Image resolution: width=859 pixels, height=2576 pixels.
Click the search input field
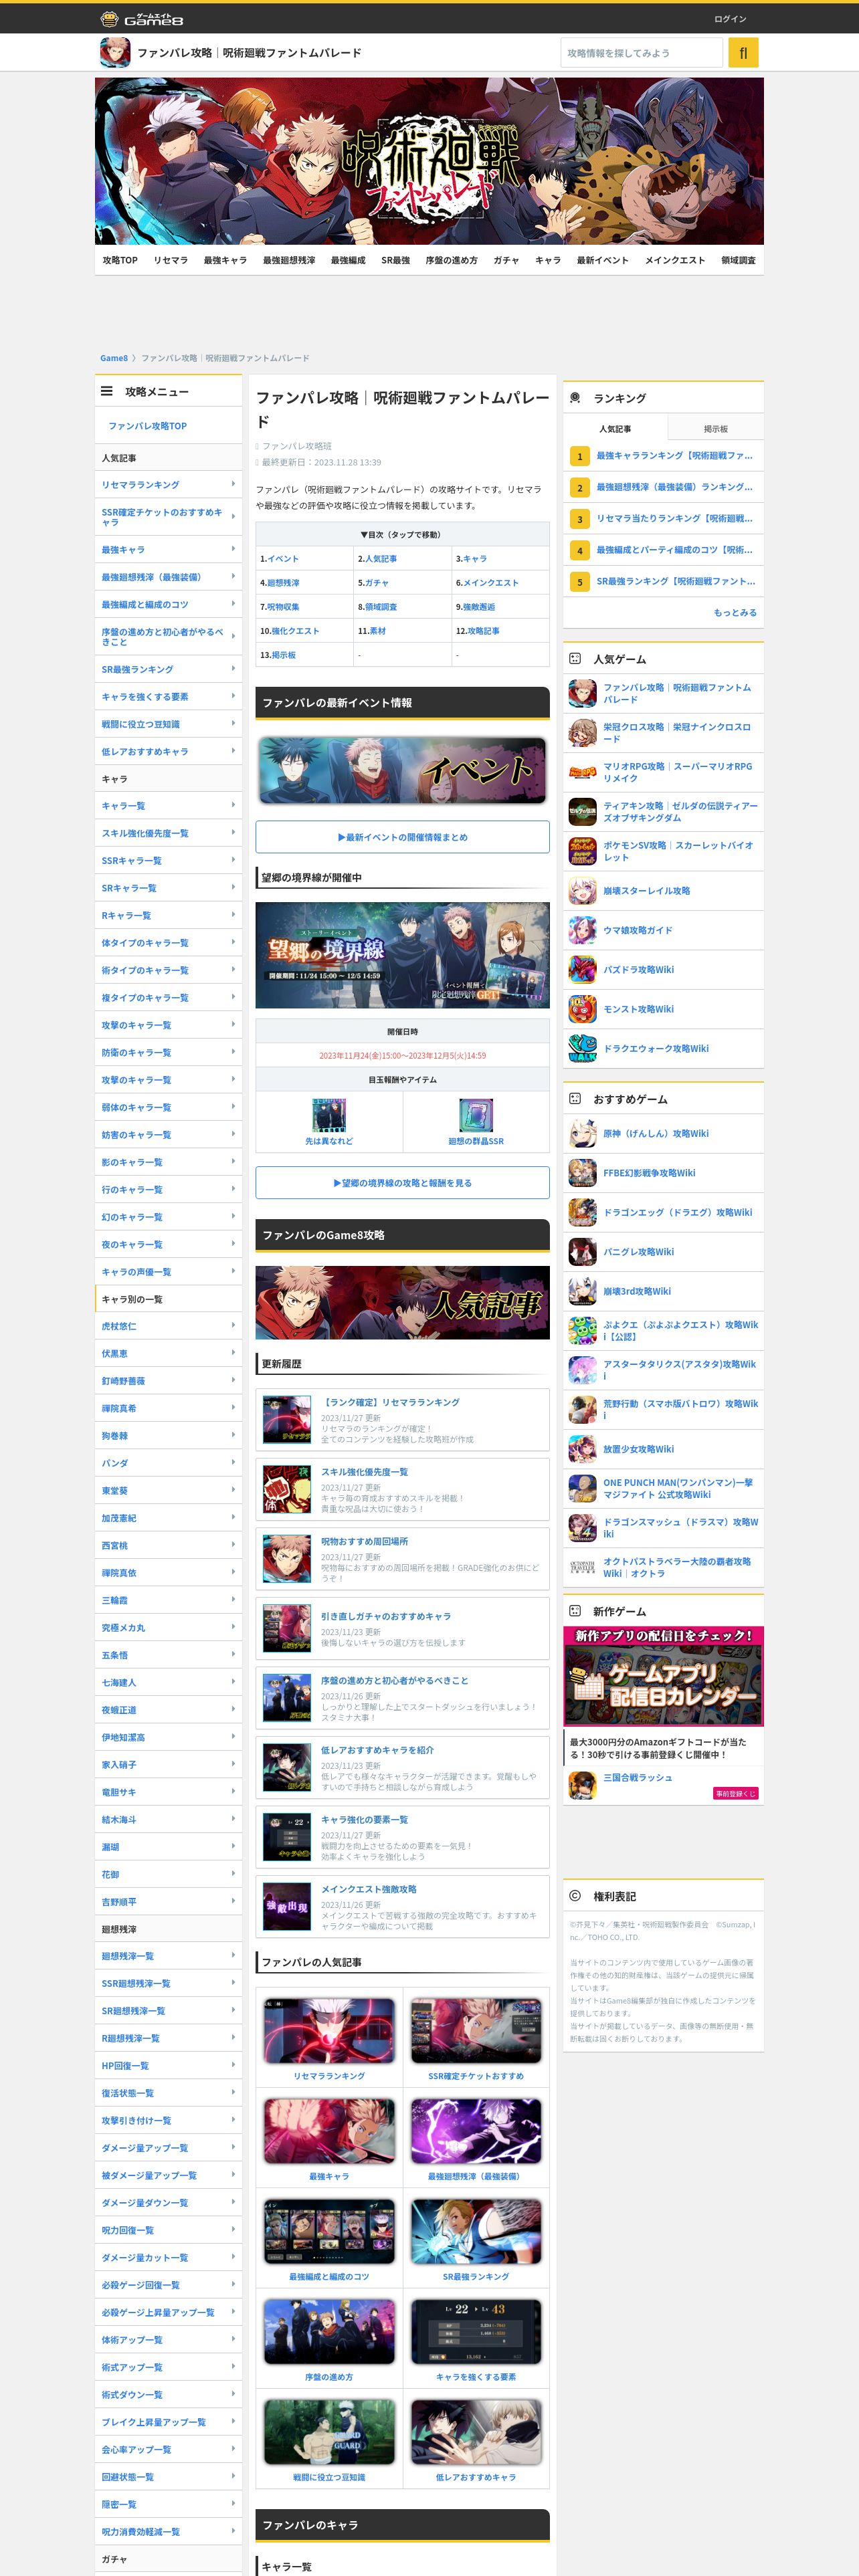tap(641, 53)
